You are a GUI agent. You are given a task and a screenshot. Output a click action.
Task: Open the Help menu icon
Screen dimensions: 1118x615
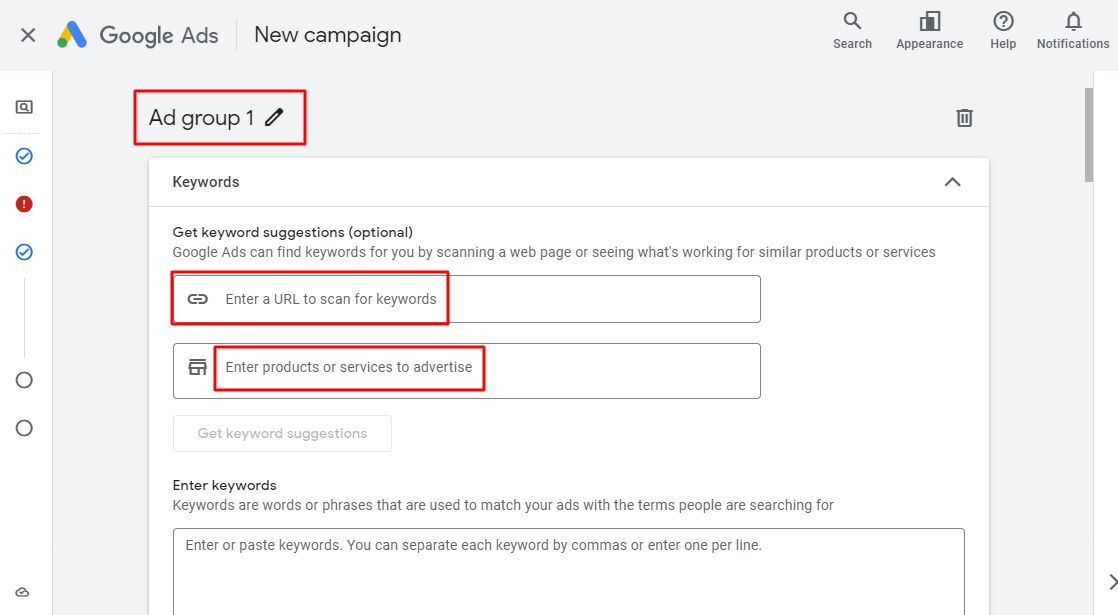(x=1003, y=31)
